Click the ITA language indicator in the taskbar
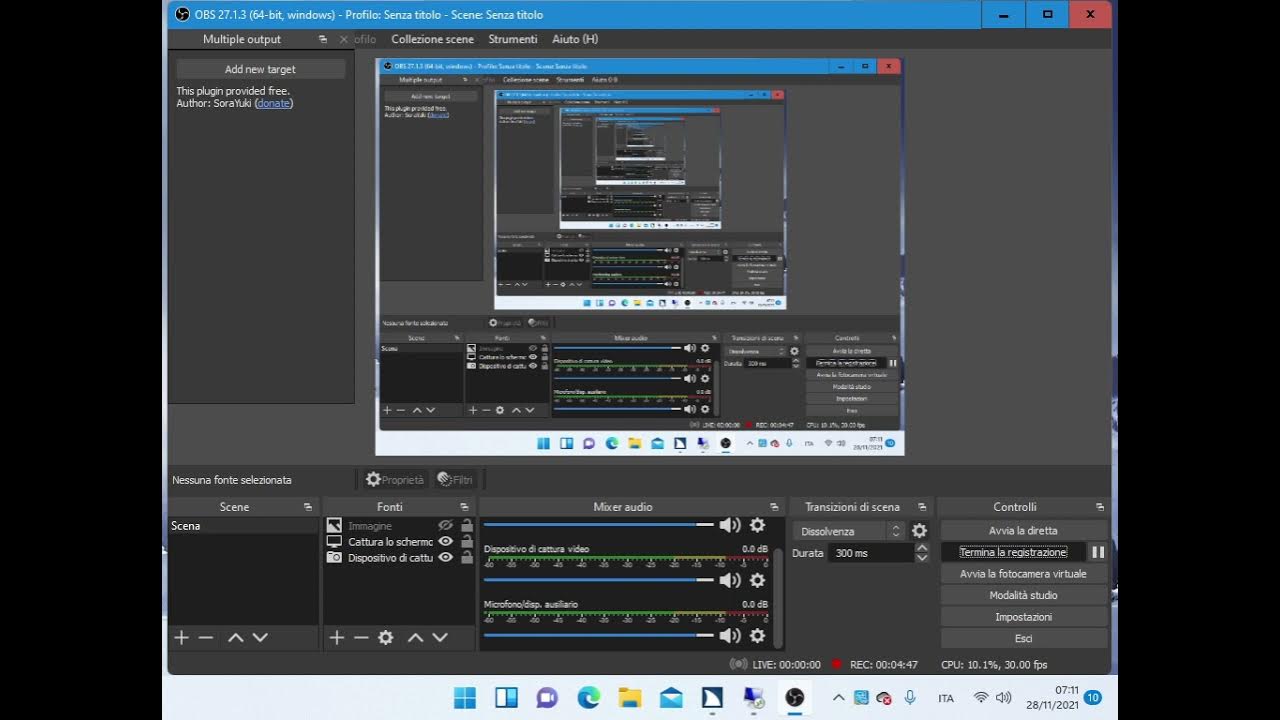Screen dimensions: 1280x720 (946, 698)
